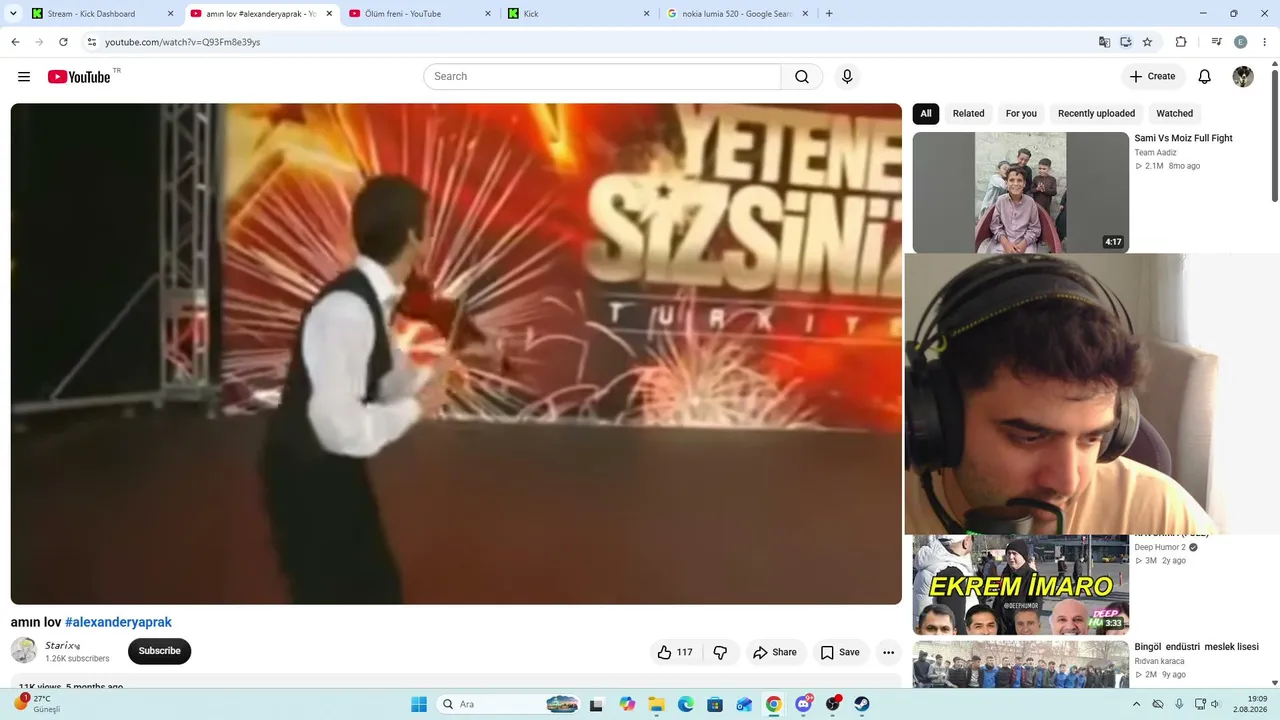This screenshot has width=1280, height=720.
Task: Open the YouTube account avatar menu
Action: (1243, 77)
